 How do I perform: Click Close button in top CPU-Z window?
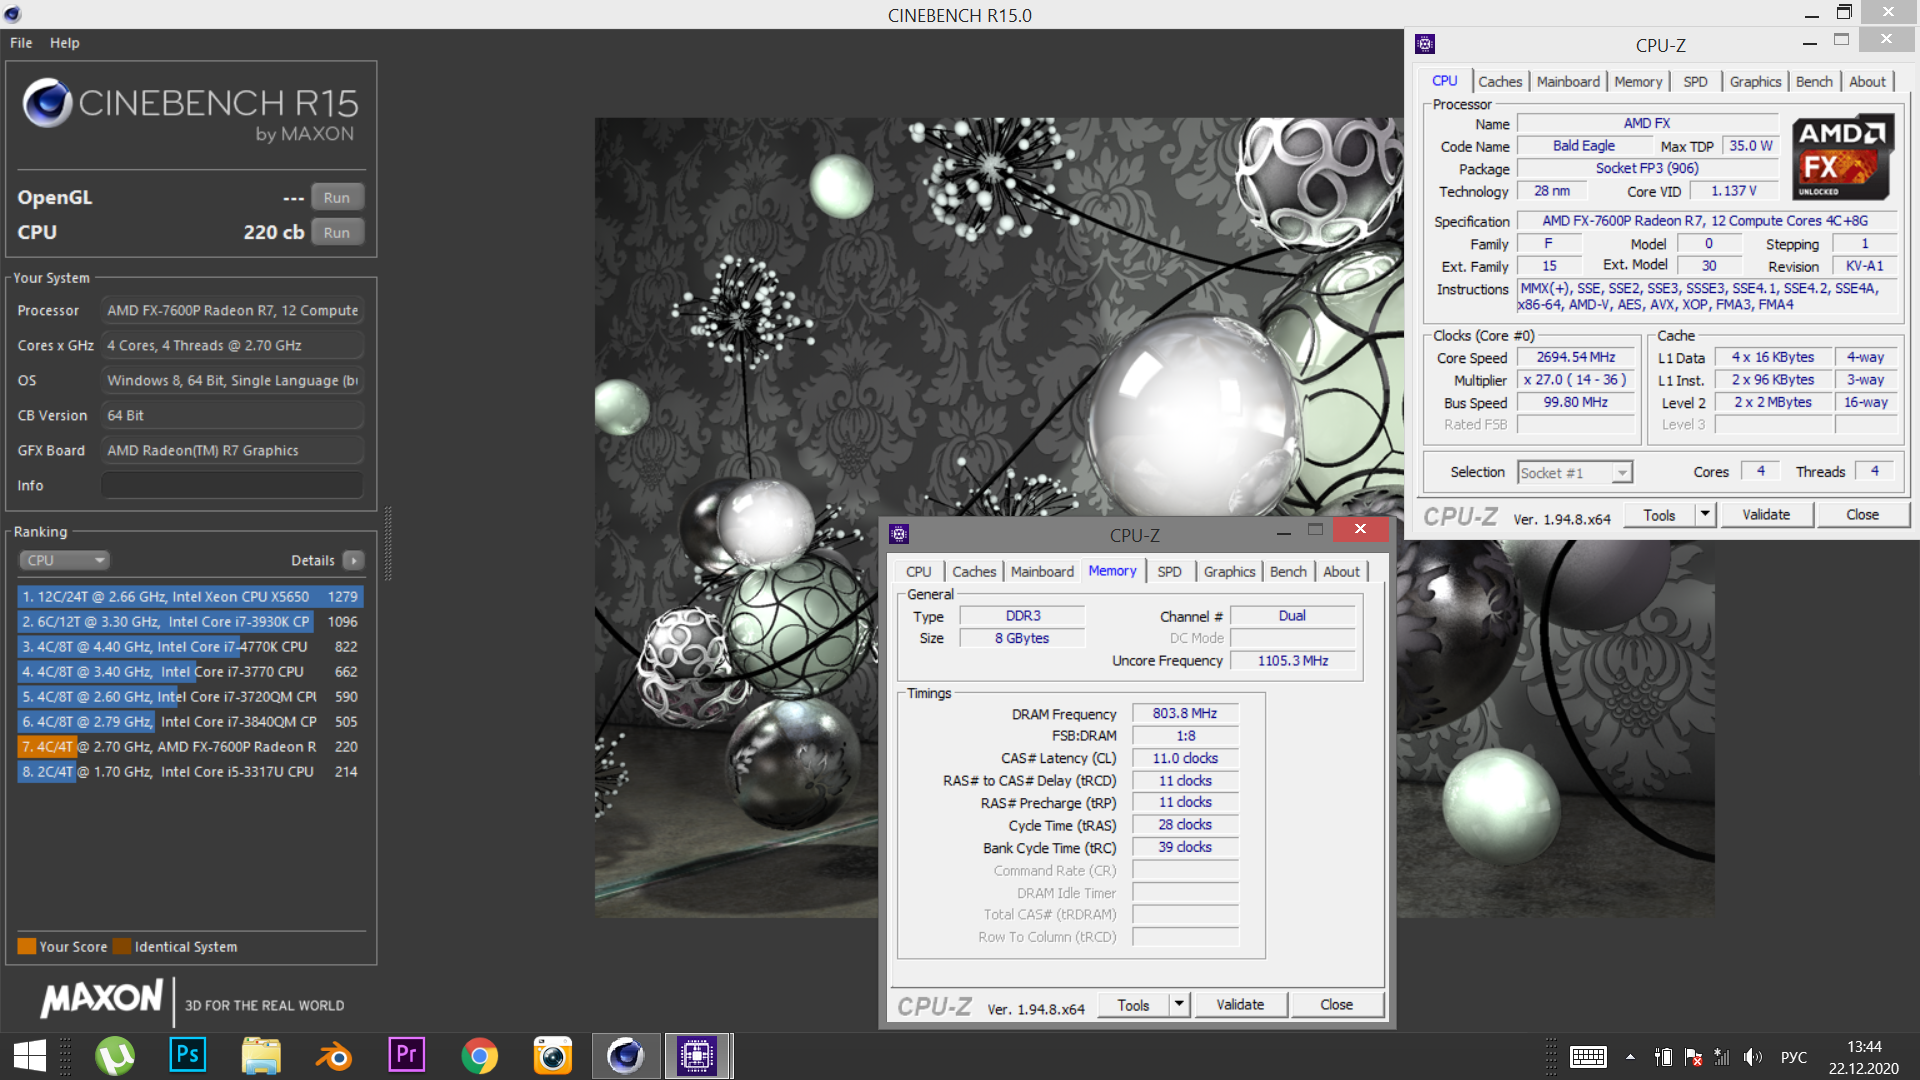coord(1862,515)
